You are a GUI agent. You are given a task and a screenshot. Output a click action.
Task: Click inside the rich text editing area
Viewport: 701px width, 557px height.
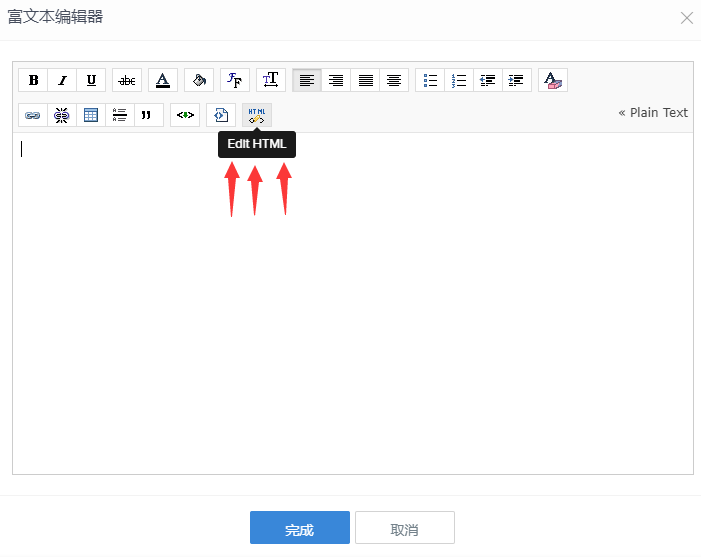pos(353,304)
